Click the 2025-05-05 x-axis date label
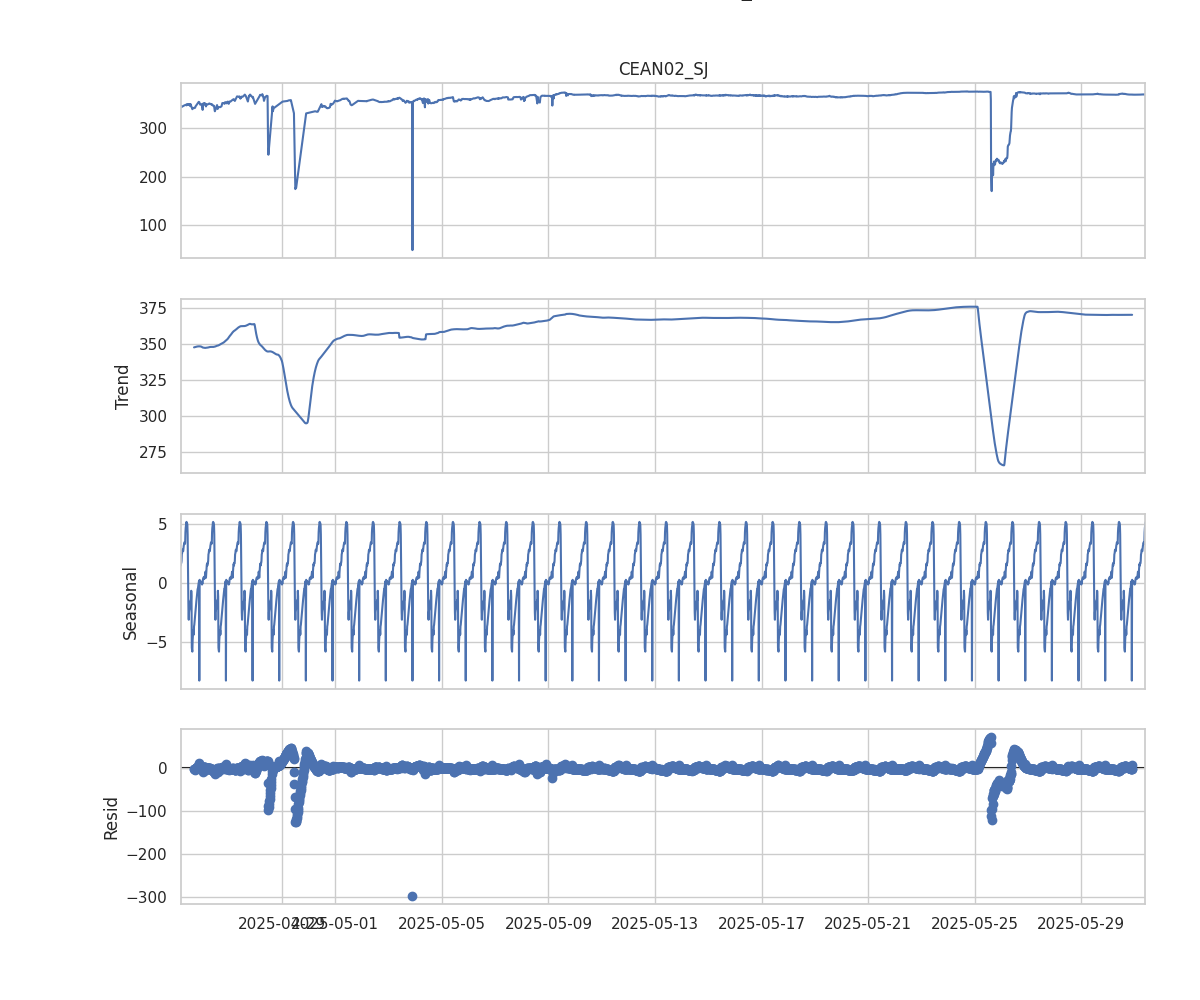This screenshot has width=1200, height=1000. coord(442,923)
